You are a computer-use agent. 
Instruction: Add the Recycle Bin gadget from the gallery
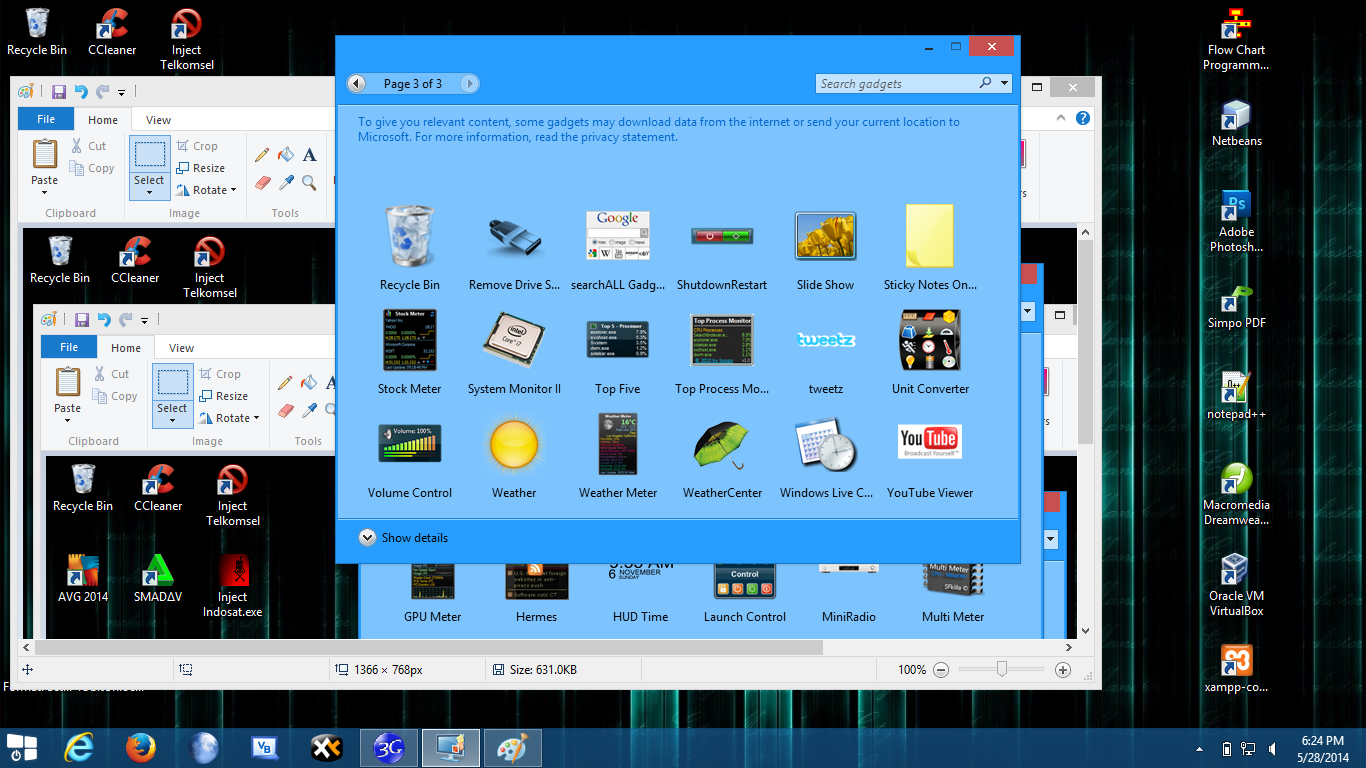(409, 237)
